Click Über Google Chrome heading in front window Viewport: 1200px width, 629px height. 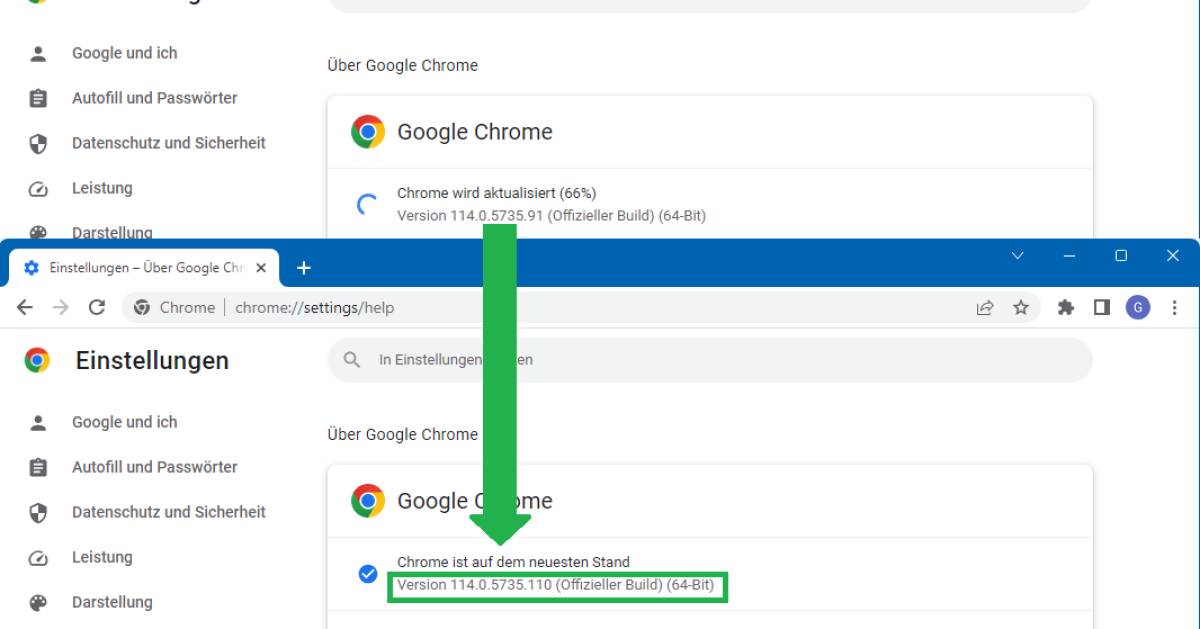[x=402, y=434]
